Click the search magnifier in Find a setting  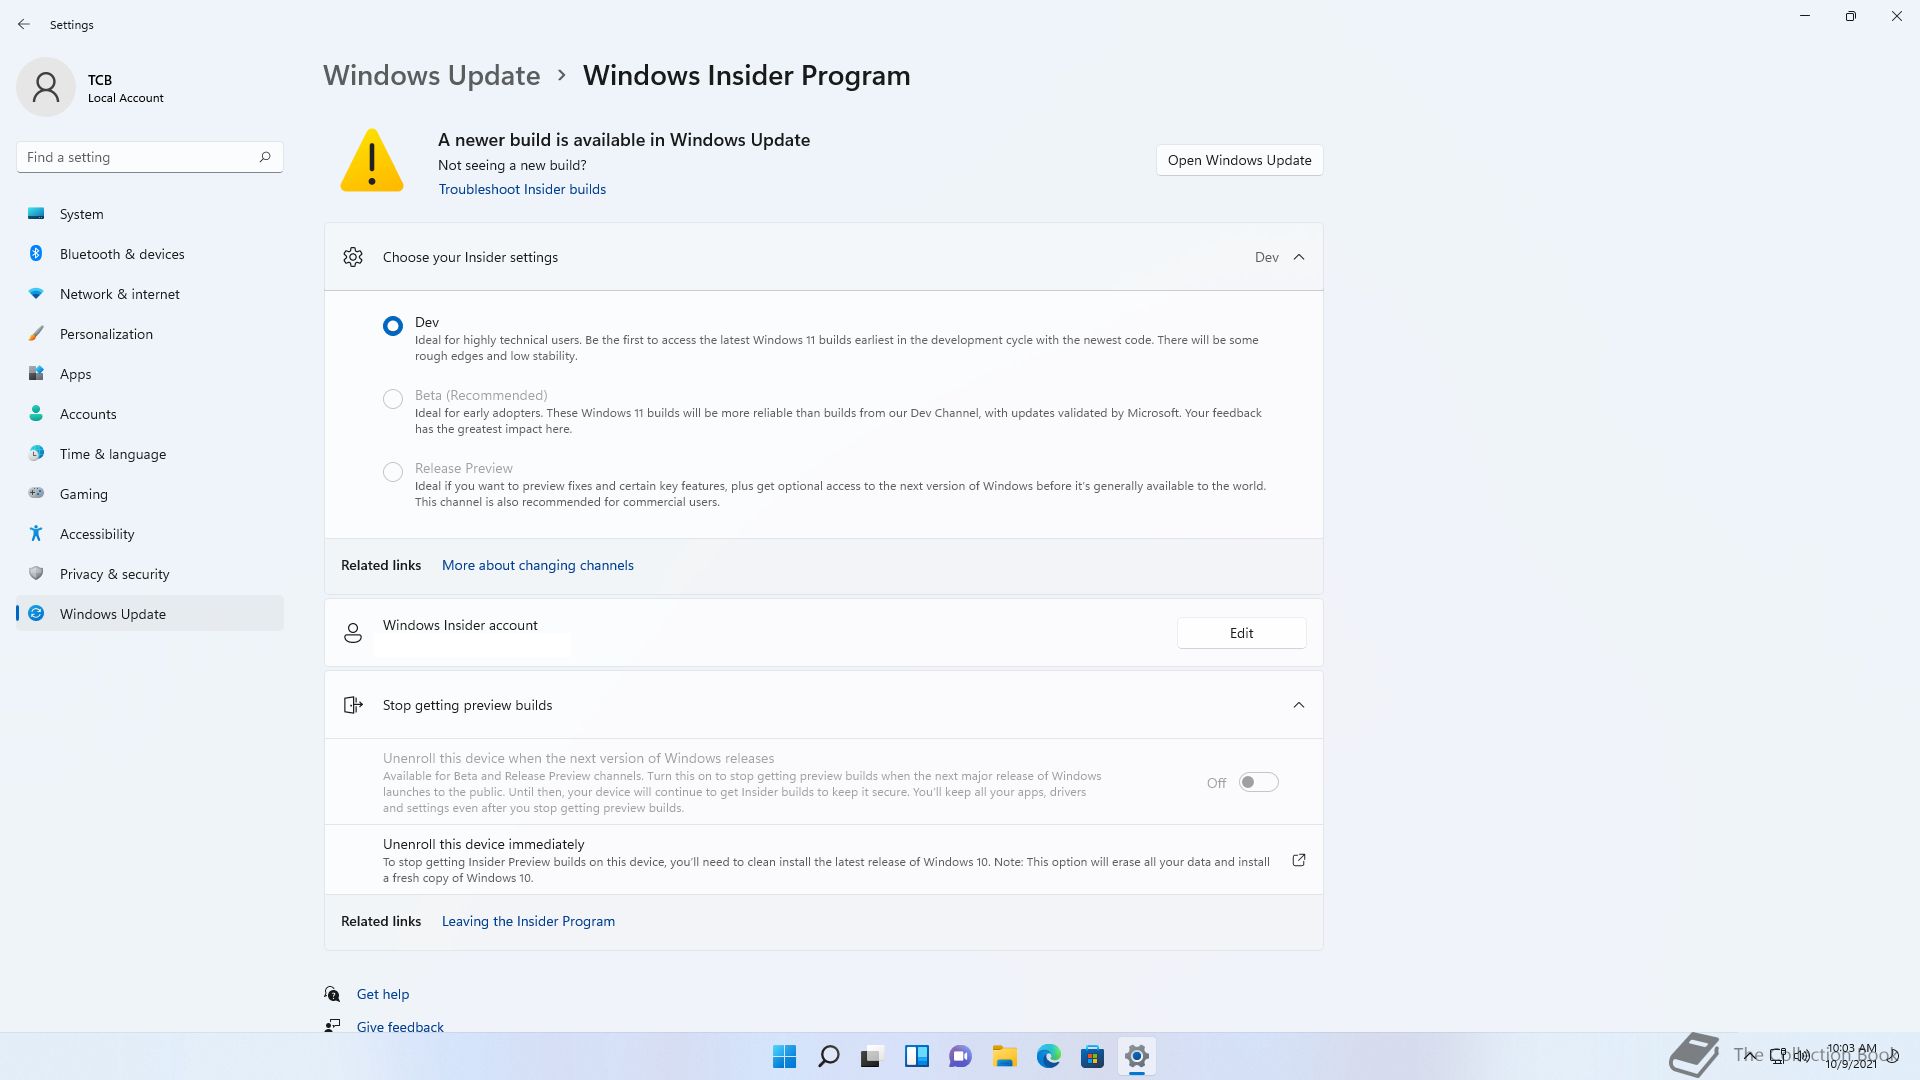click(x=265, y=157)
